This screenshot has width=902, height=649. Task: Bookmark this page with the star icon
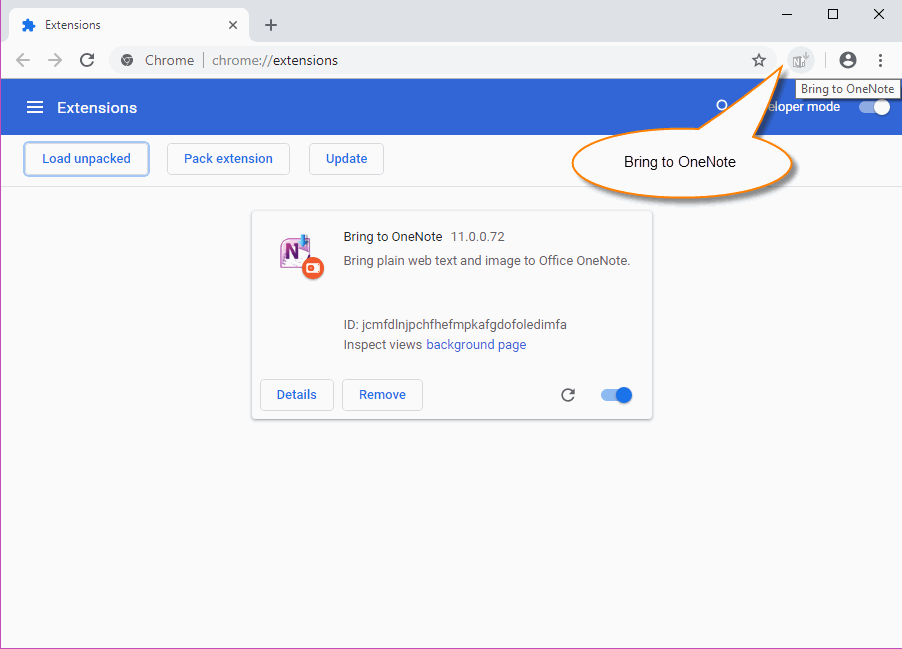point(759,60)
